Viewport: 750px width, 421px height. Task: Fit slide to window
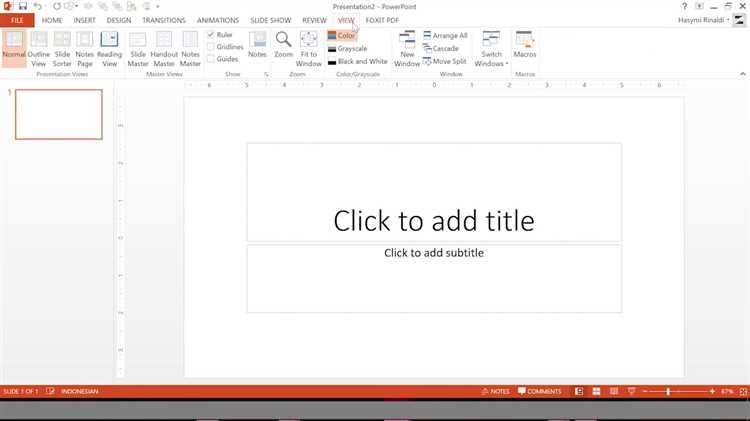(x=309, y=48)
